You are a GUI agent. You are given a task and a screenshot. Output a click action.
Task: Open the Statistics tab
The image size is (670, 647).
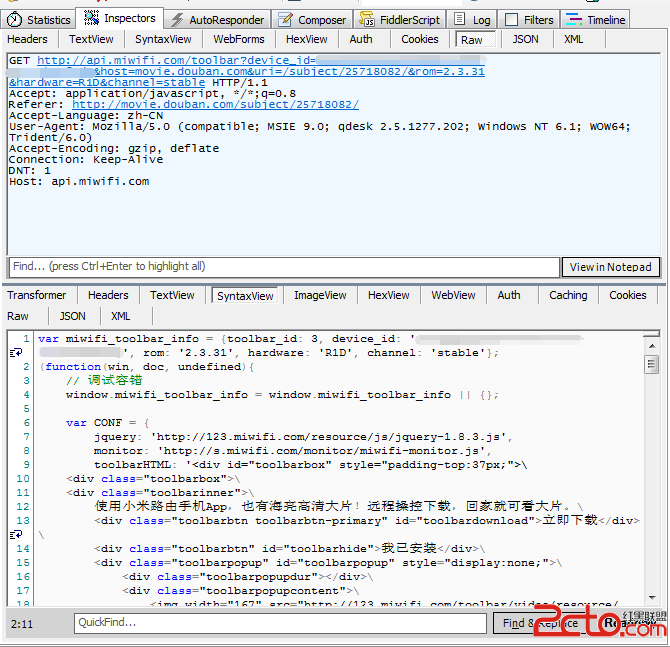(38, 20)
